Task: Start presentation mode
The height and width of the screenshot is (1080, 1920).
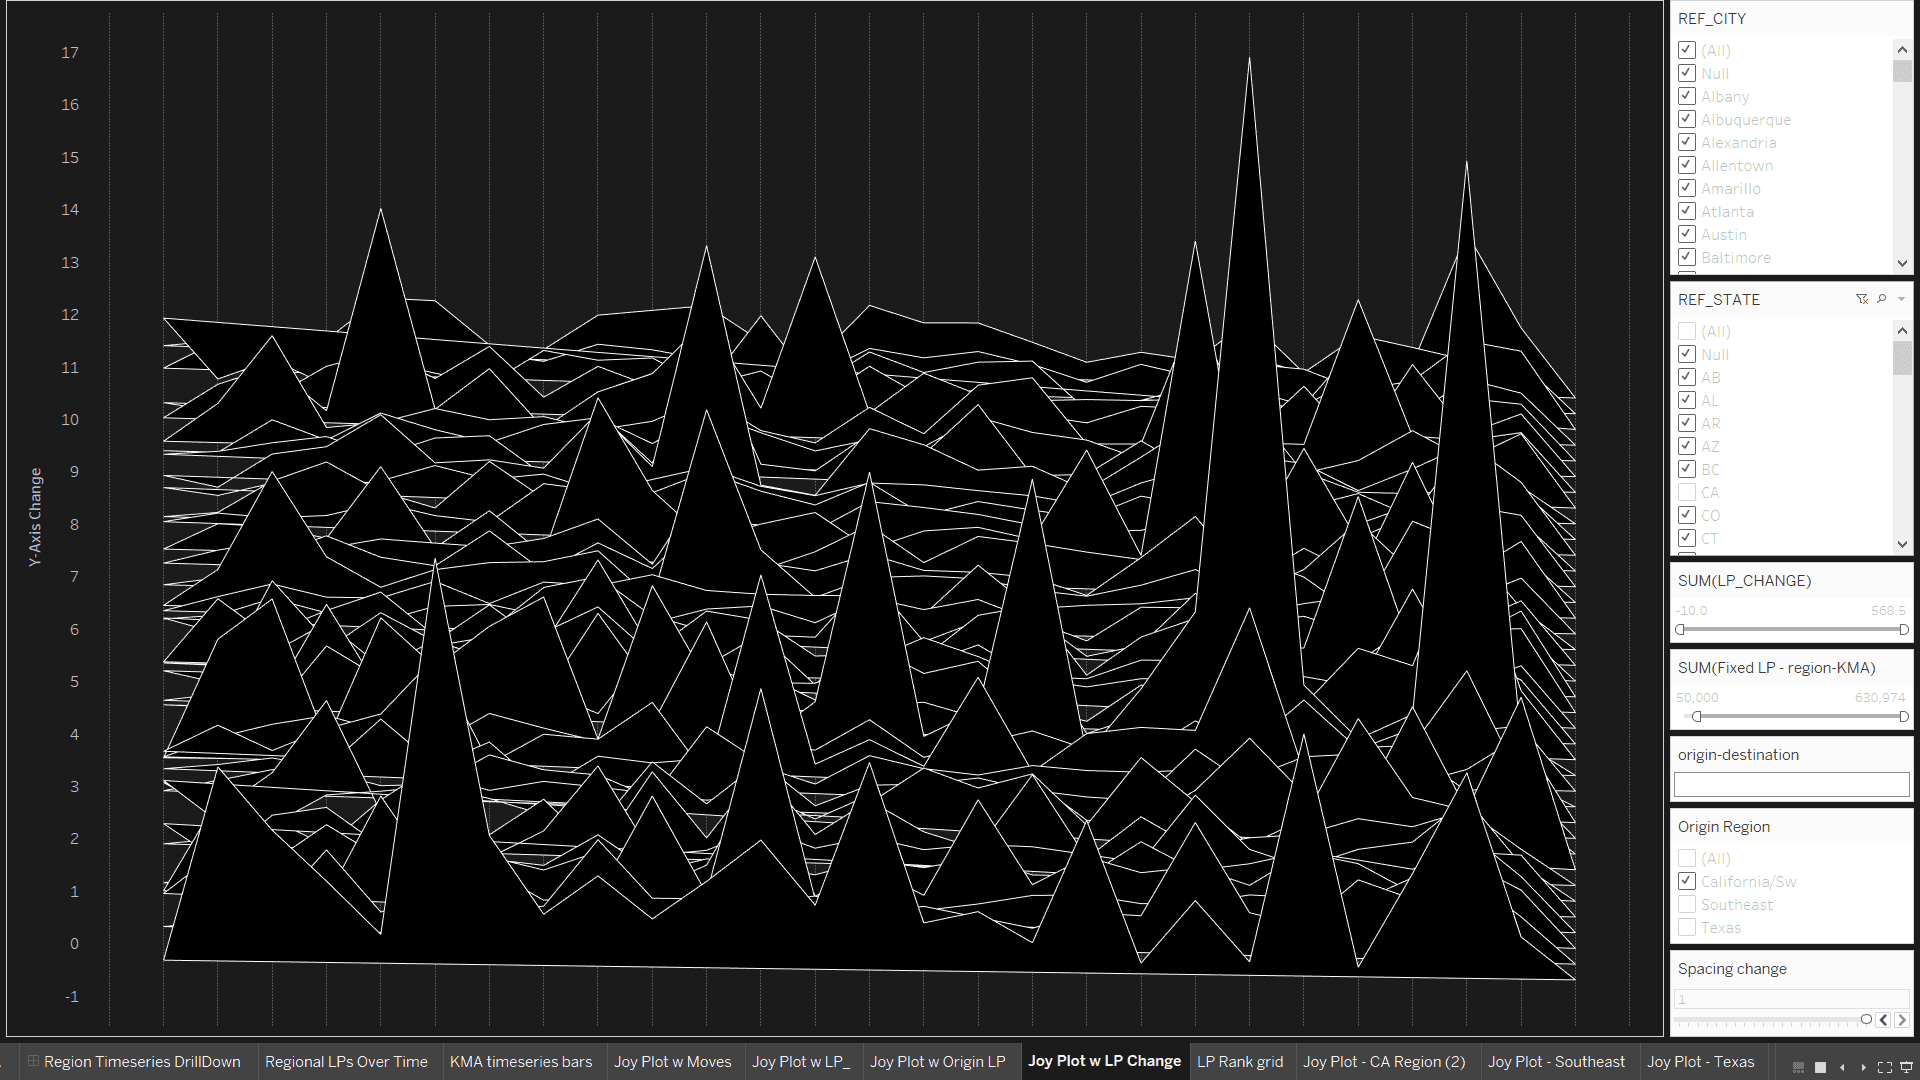Action: 1906,1067
